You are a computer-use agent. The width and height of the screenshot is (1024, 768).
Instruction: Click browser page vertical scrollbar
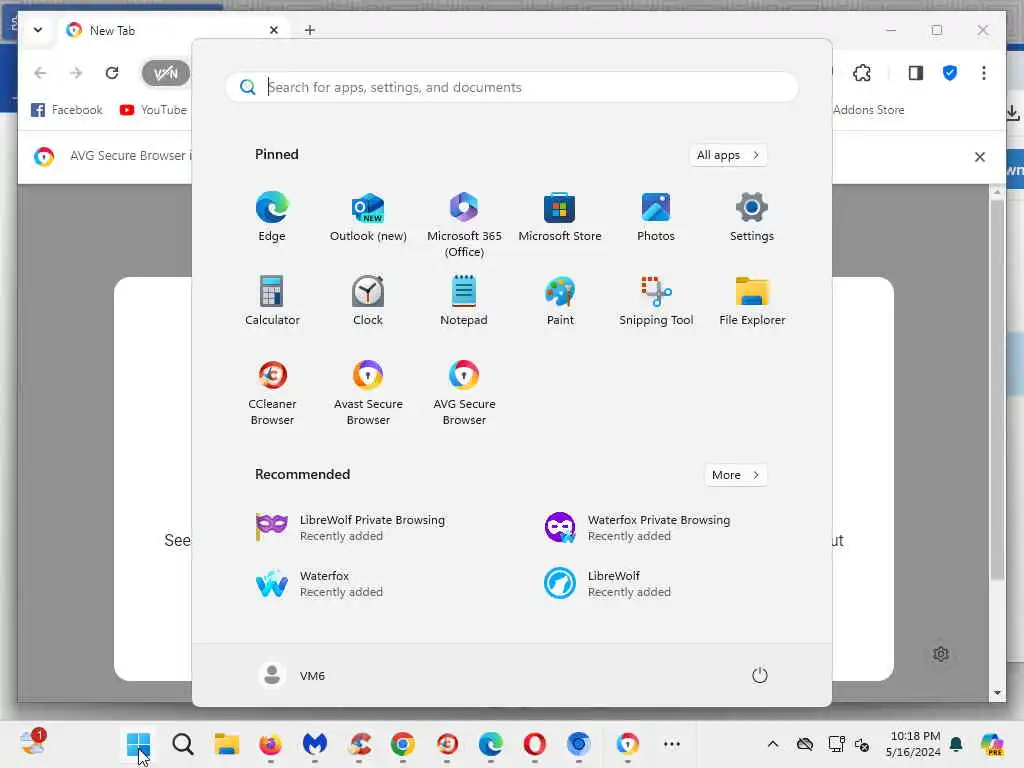997,390
